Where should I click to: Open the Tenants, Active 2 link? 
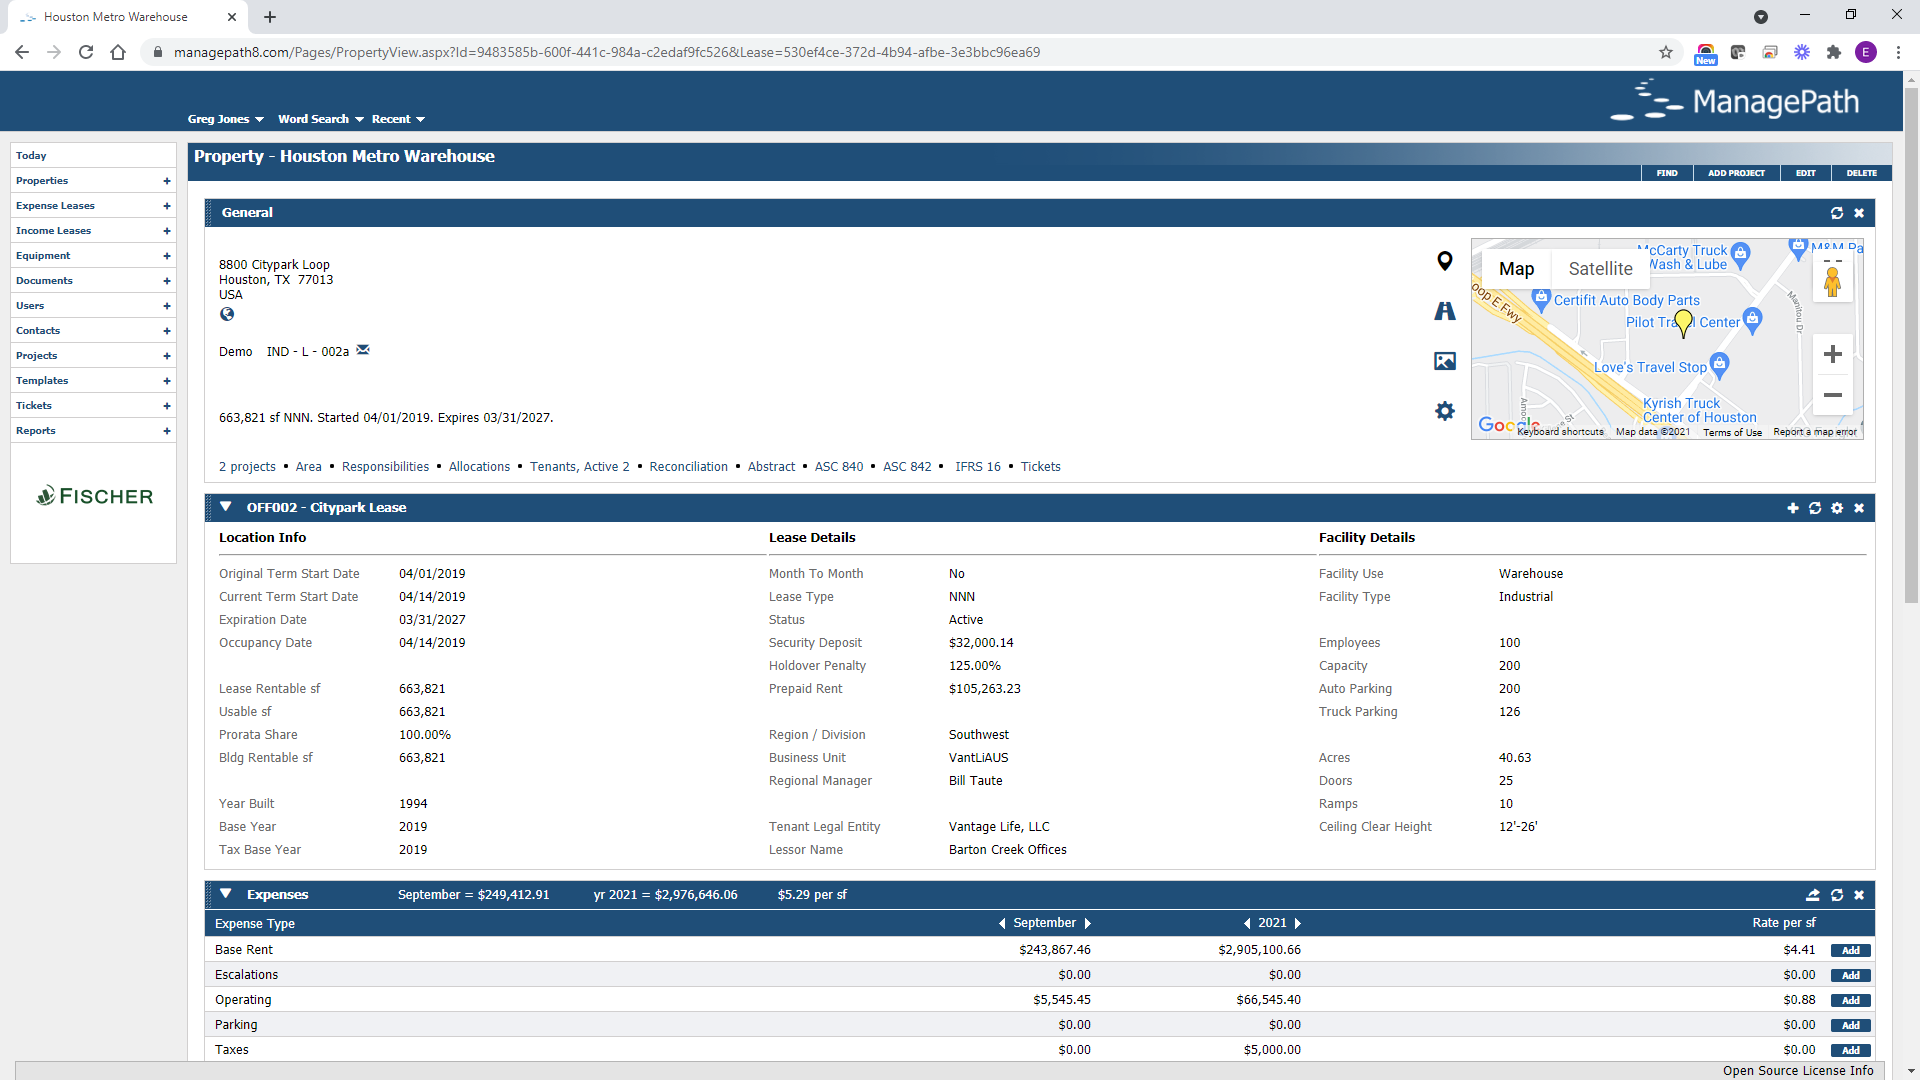coord(579,466)
